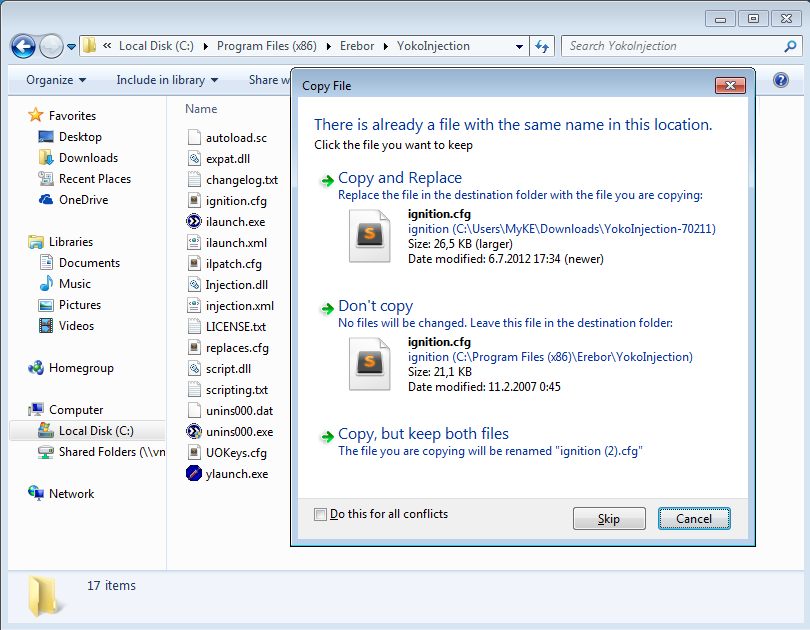This screenshot has height=630, width=810.
Task: Click the Skip button
Action: [x=609, y=518]
